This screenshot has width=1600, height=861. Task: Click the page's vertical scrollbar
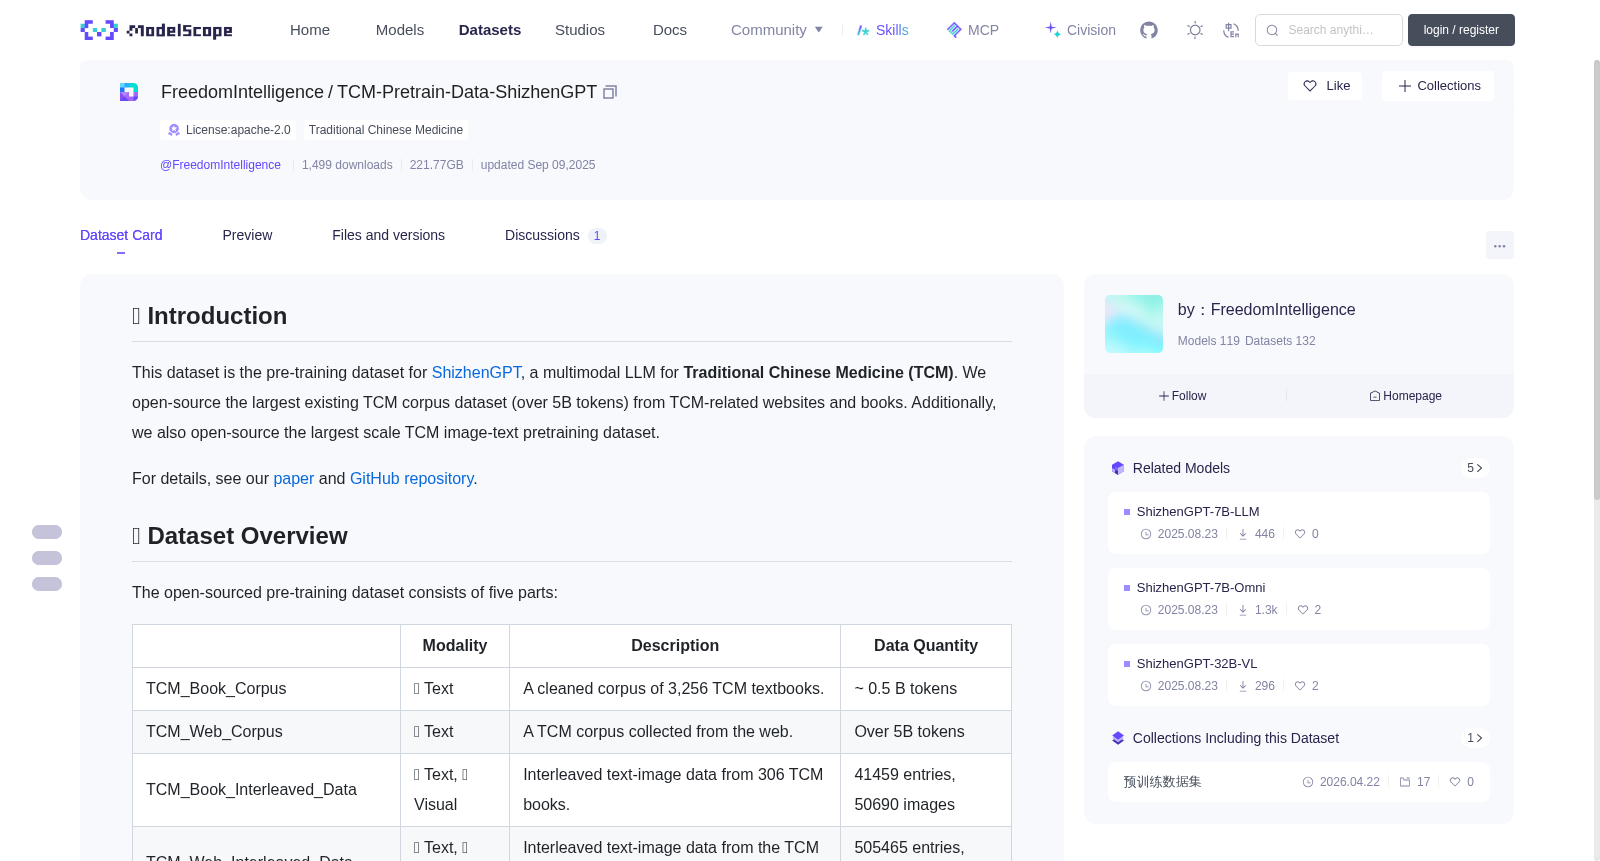[1596, 280]
